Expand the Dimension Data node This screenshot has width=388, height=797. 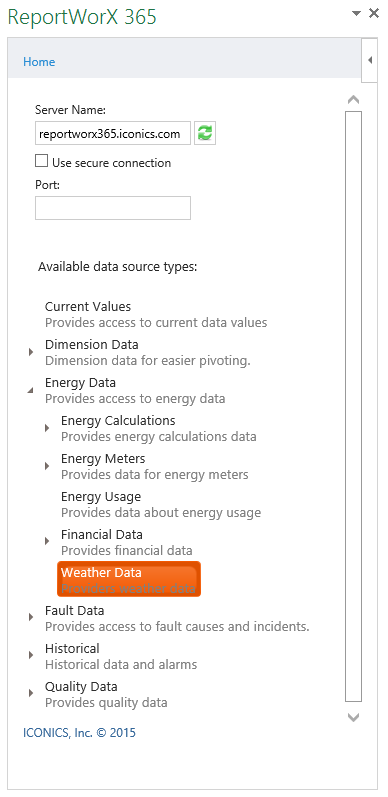pos(31,352)
